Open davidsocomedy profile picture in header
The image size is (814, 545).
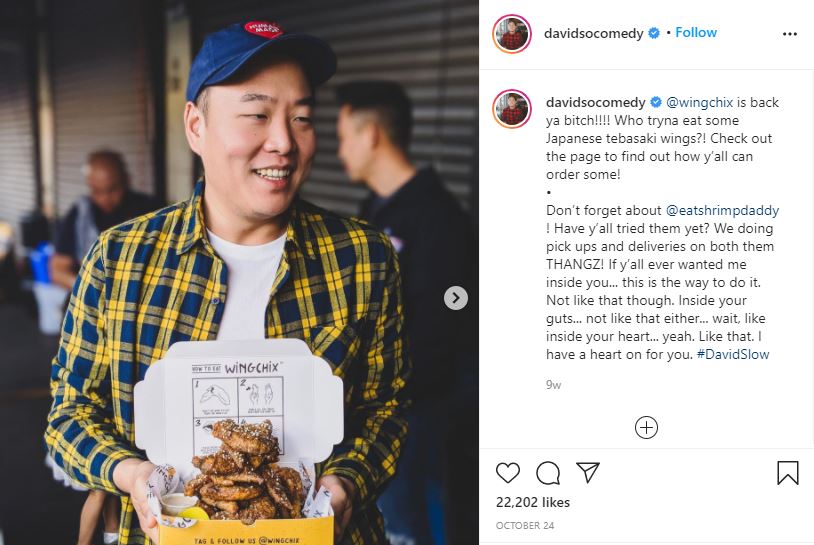point(512,34)
